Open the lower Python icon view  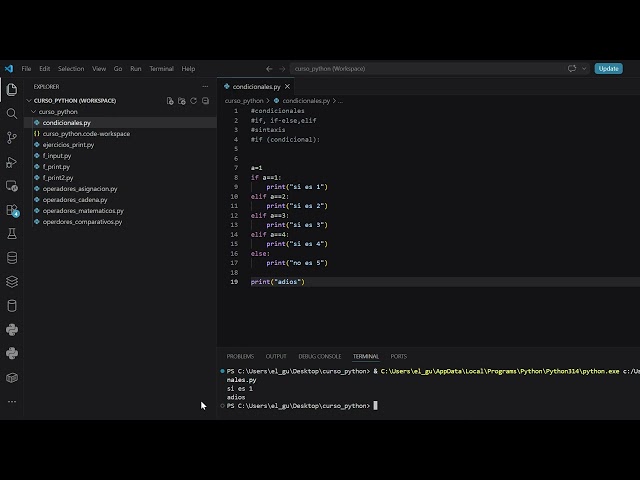(x=12, y=353)
